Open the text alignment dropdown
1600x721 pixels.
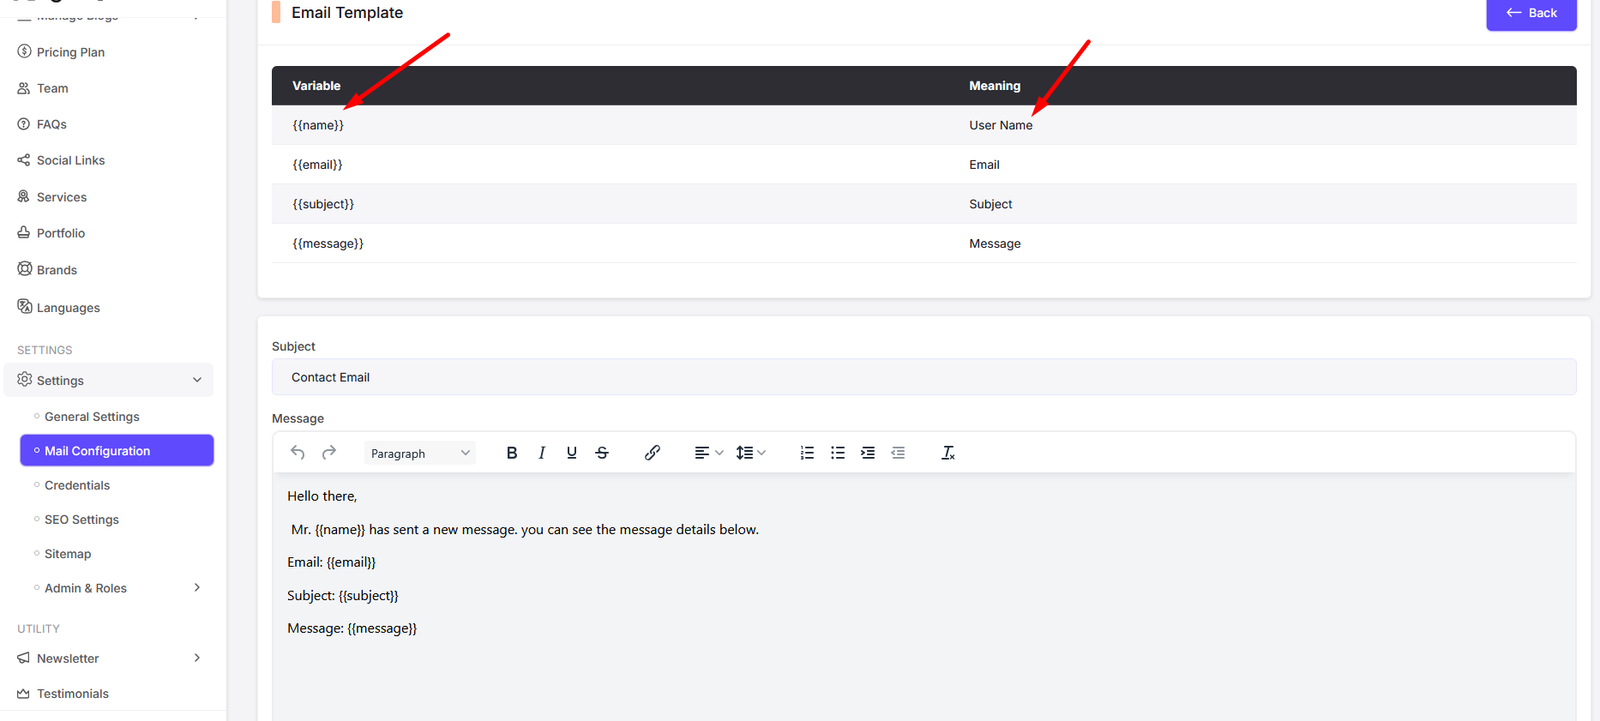708,453
